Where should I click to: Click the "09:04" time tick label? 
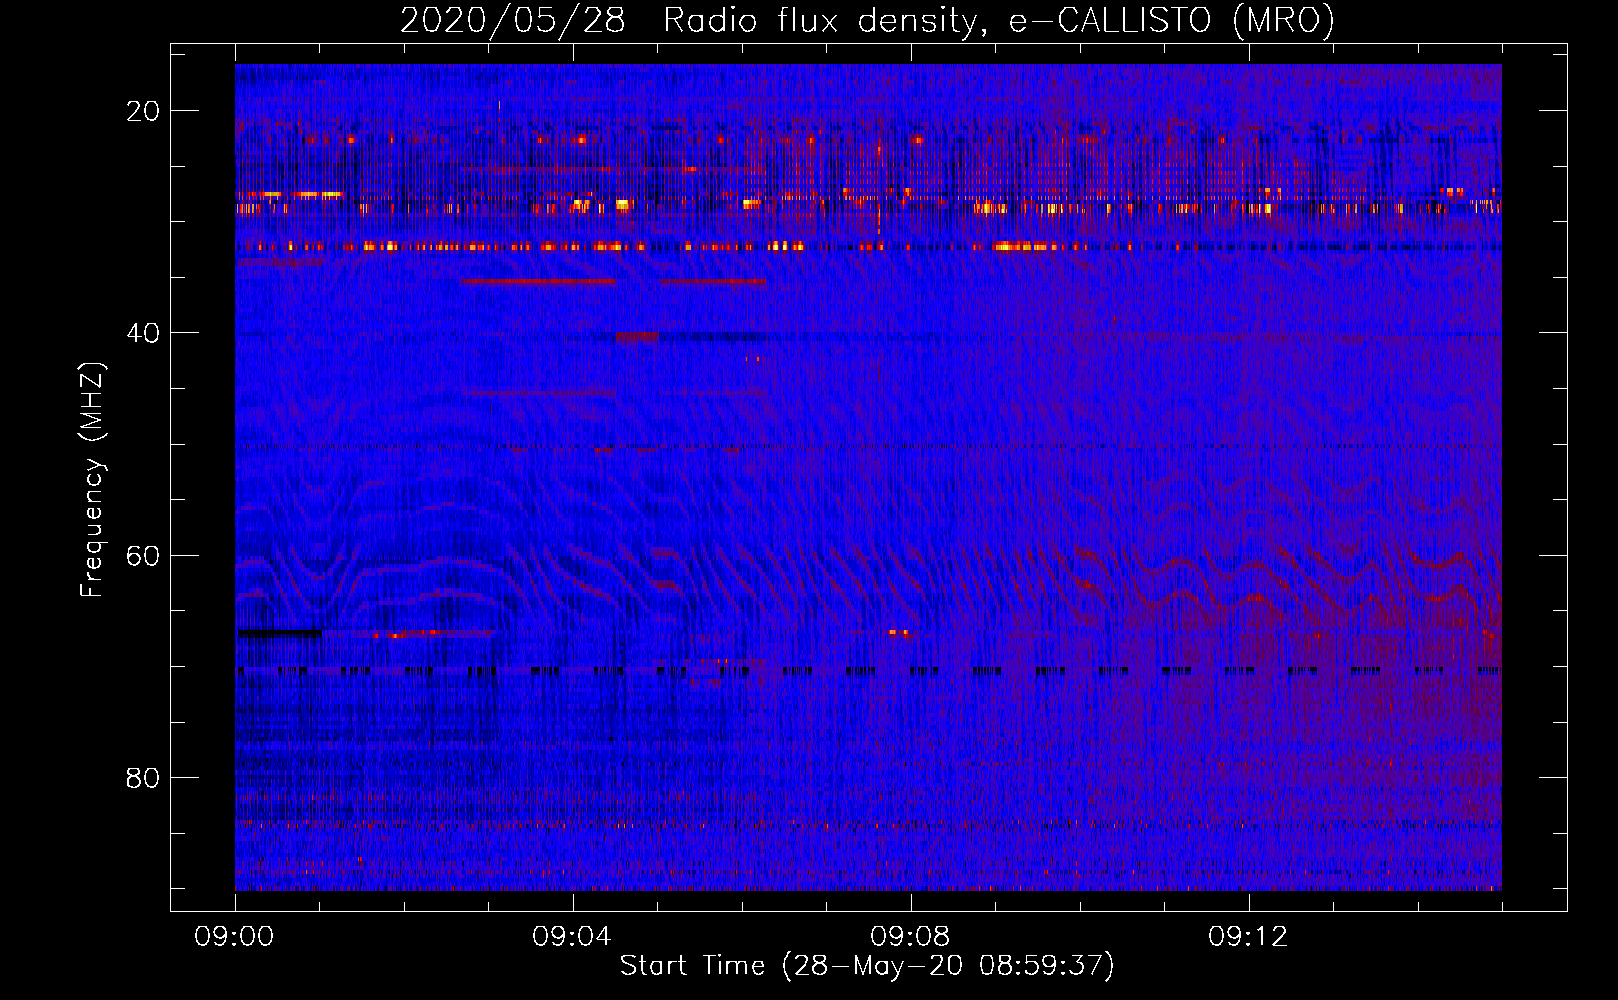coord(572,937)
